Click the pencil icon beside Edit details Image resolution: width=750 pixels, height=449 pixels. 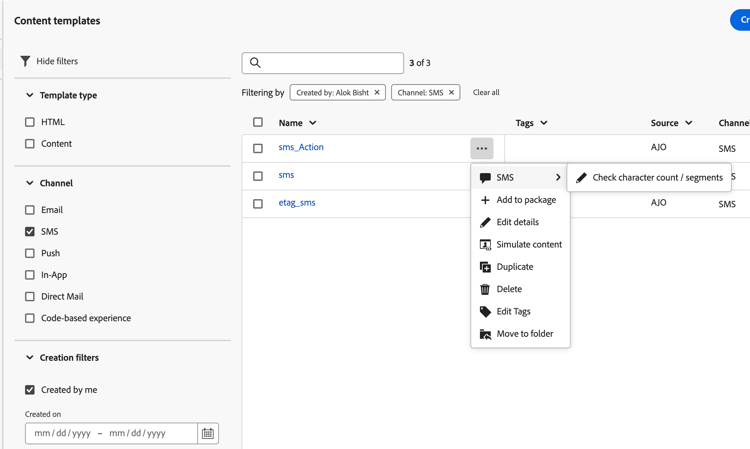[x=485, y=222]
